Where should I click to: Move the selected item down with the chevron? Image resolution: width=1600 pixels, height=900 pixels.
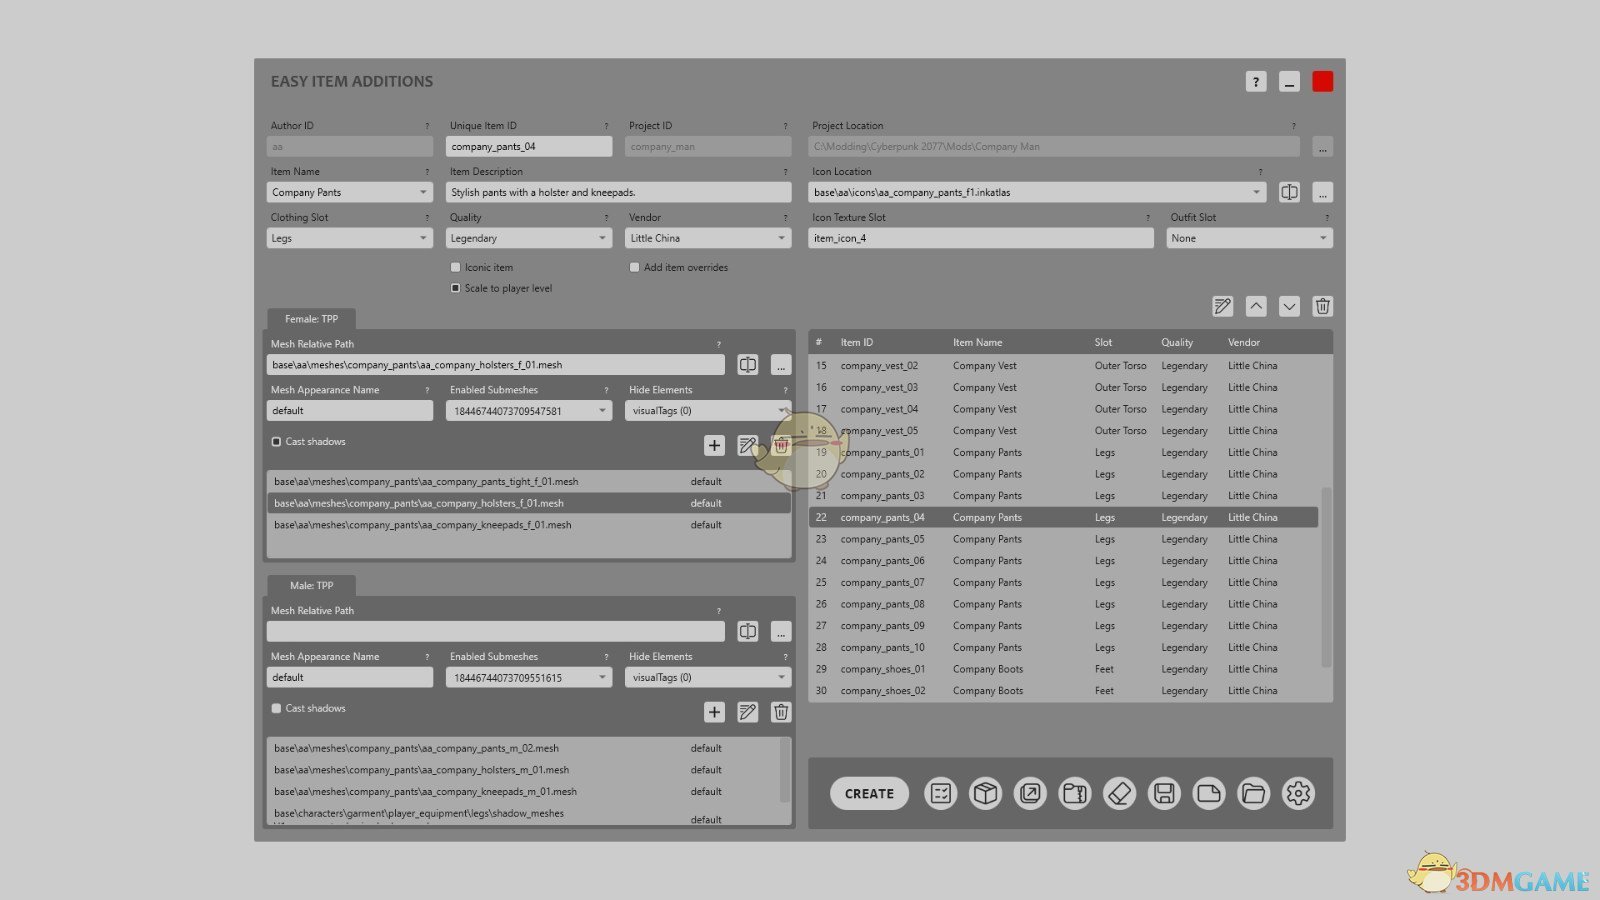1289,306
